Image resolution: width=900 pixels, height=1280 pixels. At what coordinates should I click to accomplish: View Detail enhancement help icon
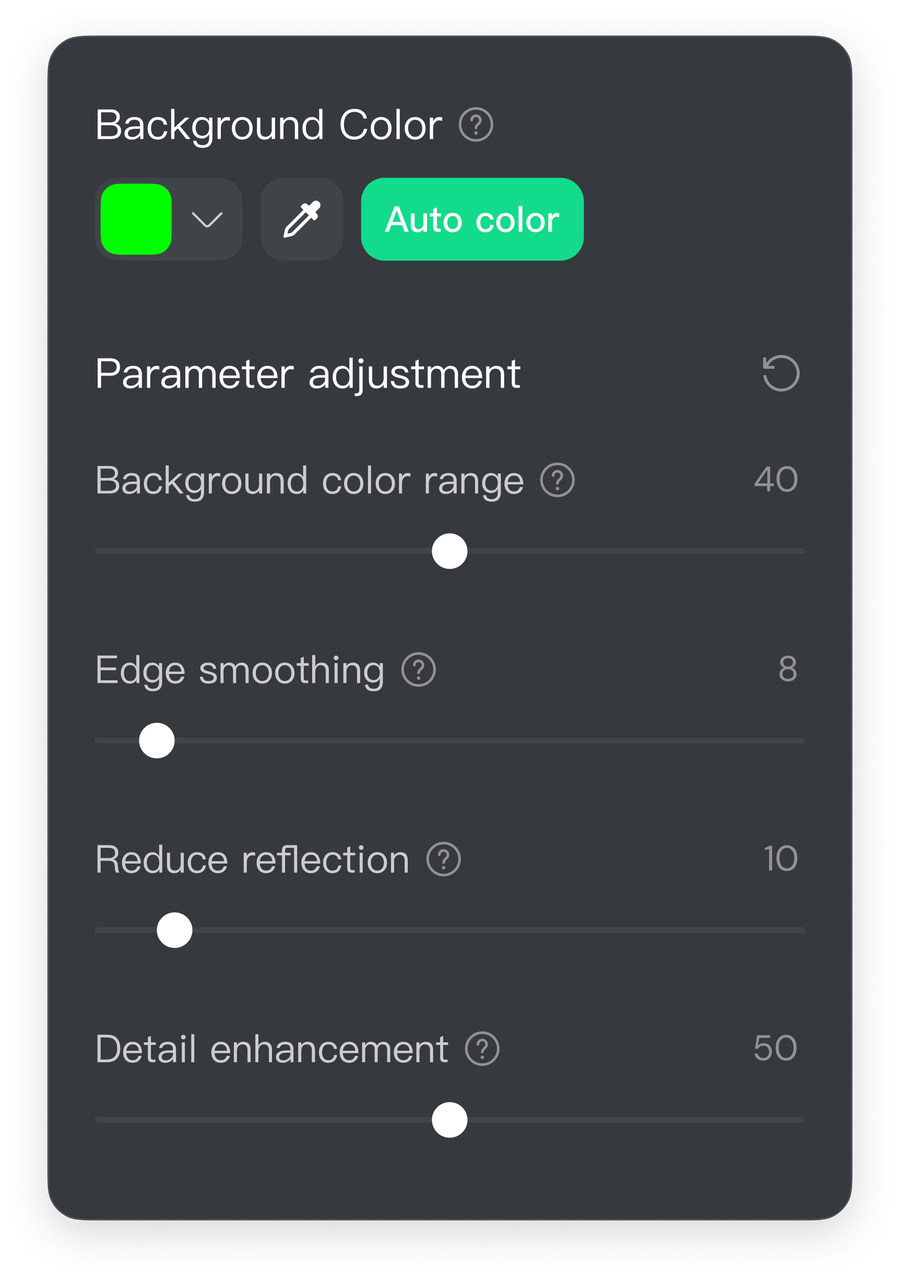(482, 1049)
